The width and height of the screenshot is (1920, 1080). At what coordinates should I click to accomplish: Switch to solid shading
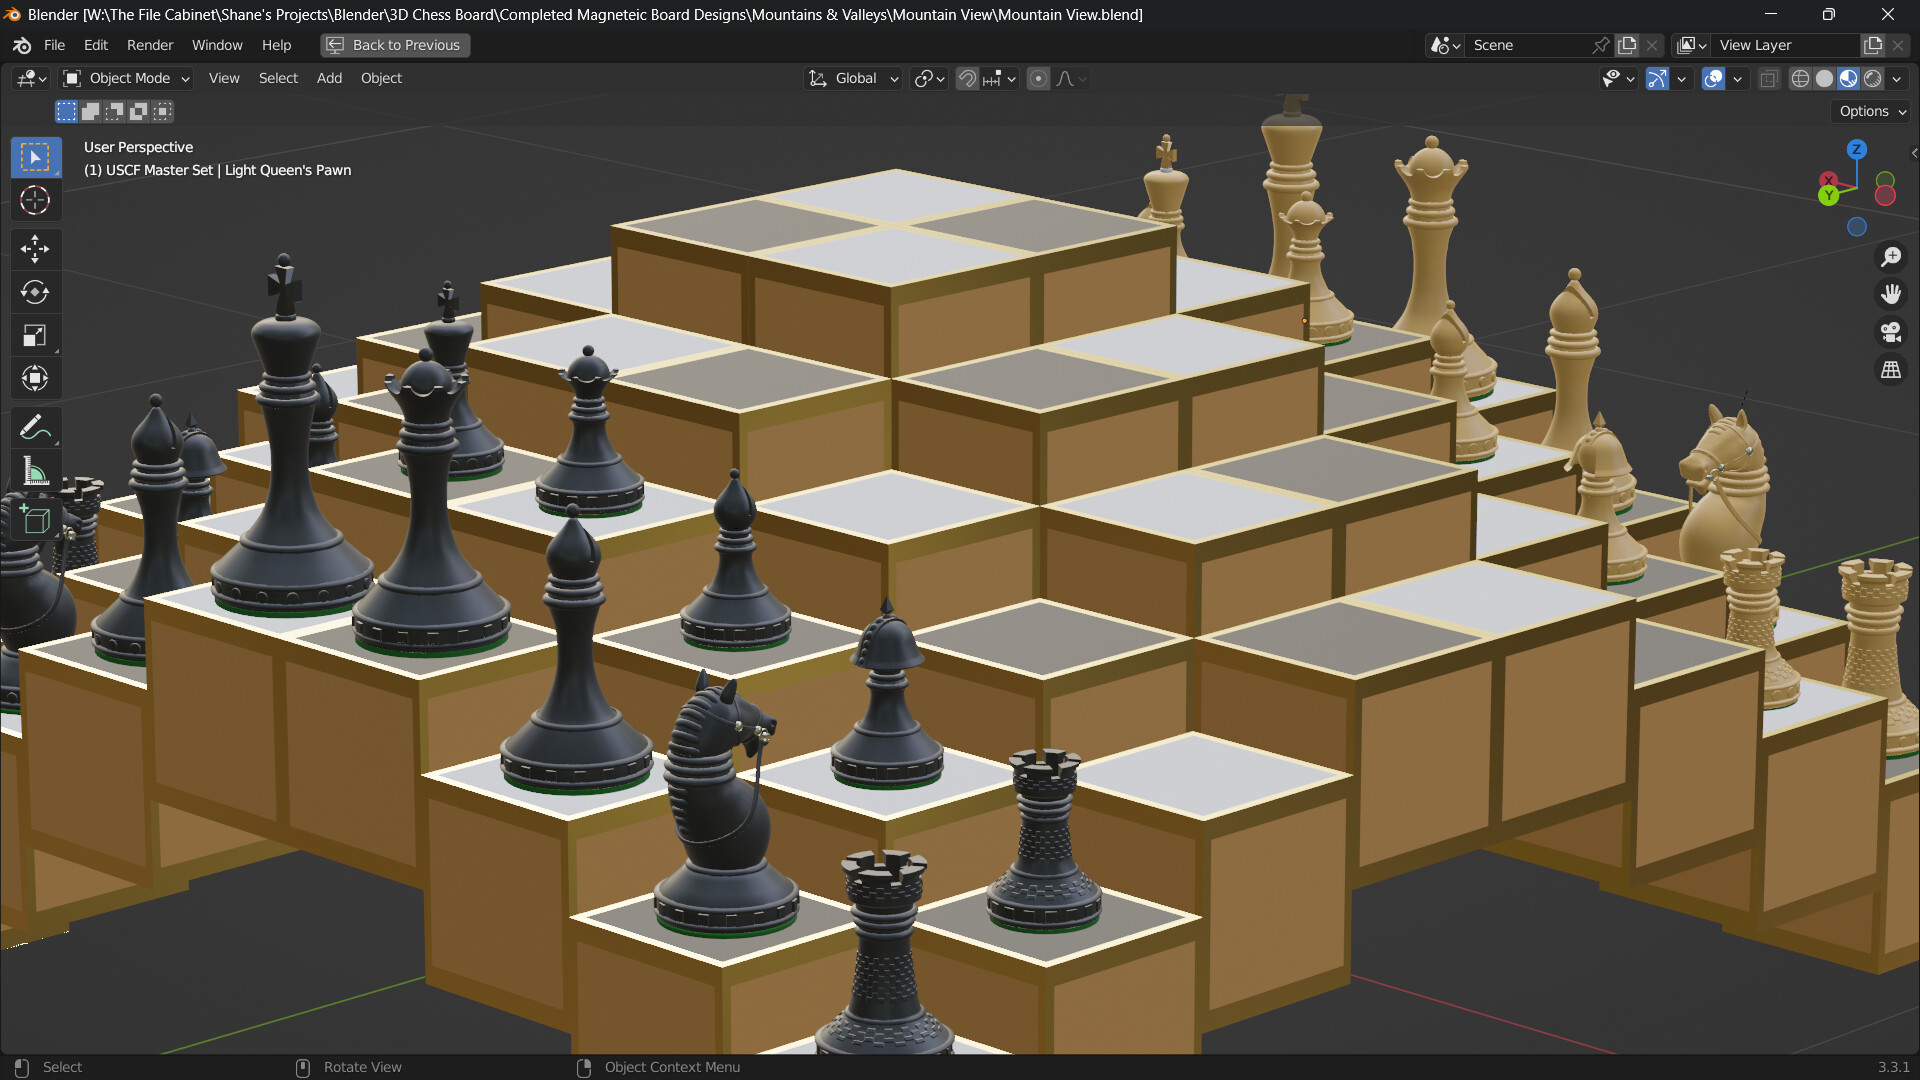(x=1824, y=78)
